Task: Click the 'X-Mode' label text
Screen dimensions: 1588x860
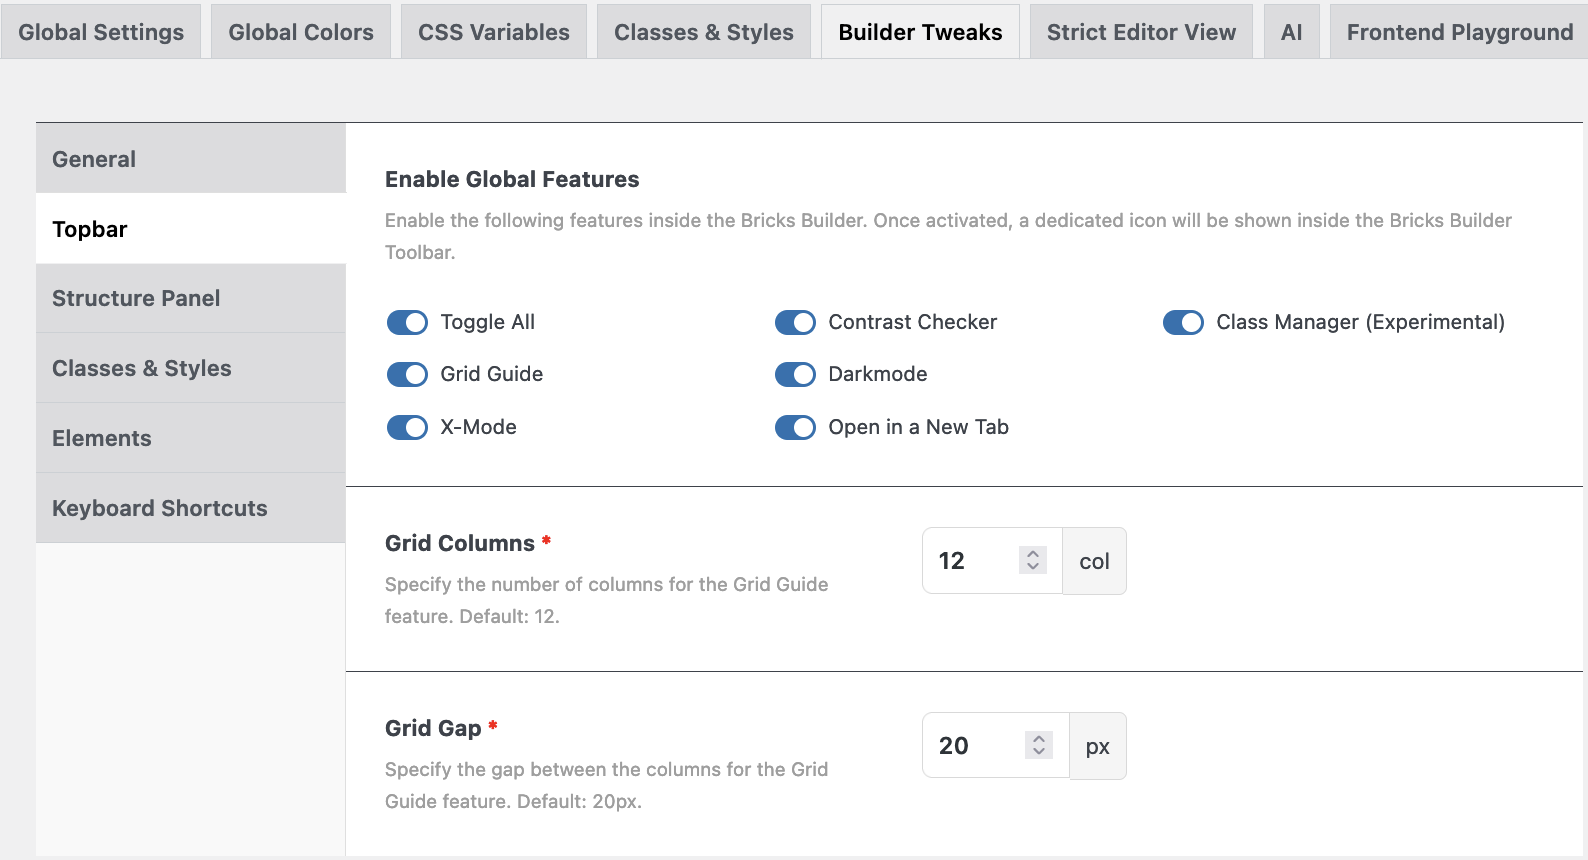Action: [478, 427]
